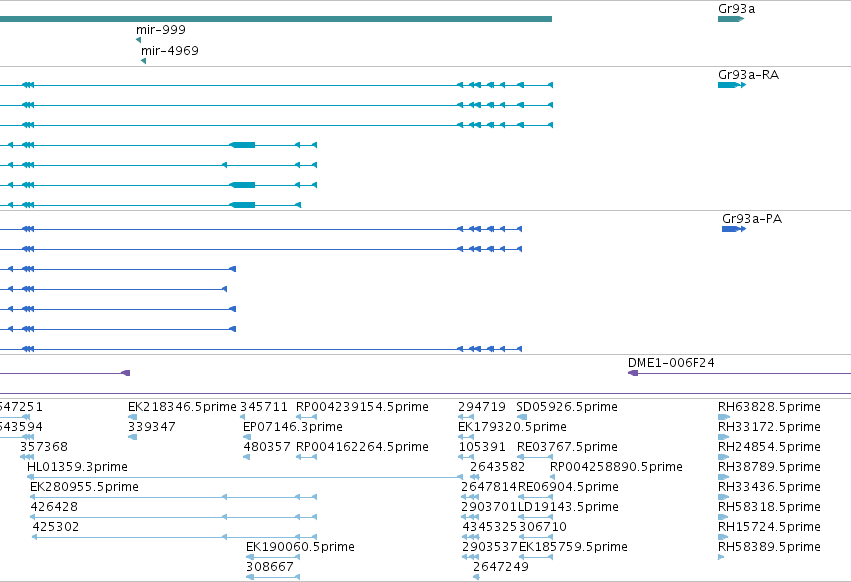
Task: Select the mir-4969 arrowhead glyph
Action: click(143, 61)
